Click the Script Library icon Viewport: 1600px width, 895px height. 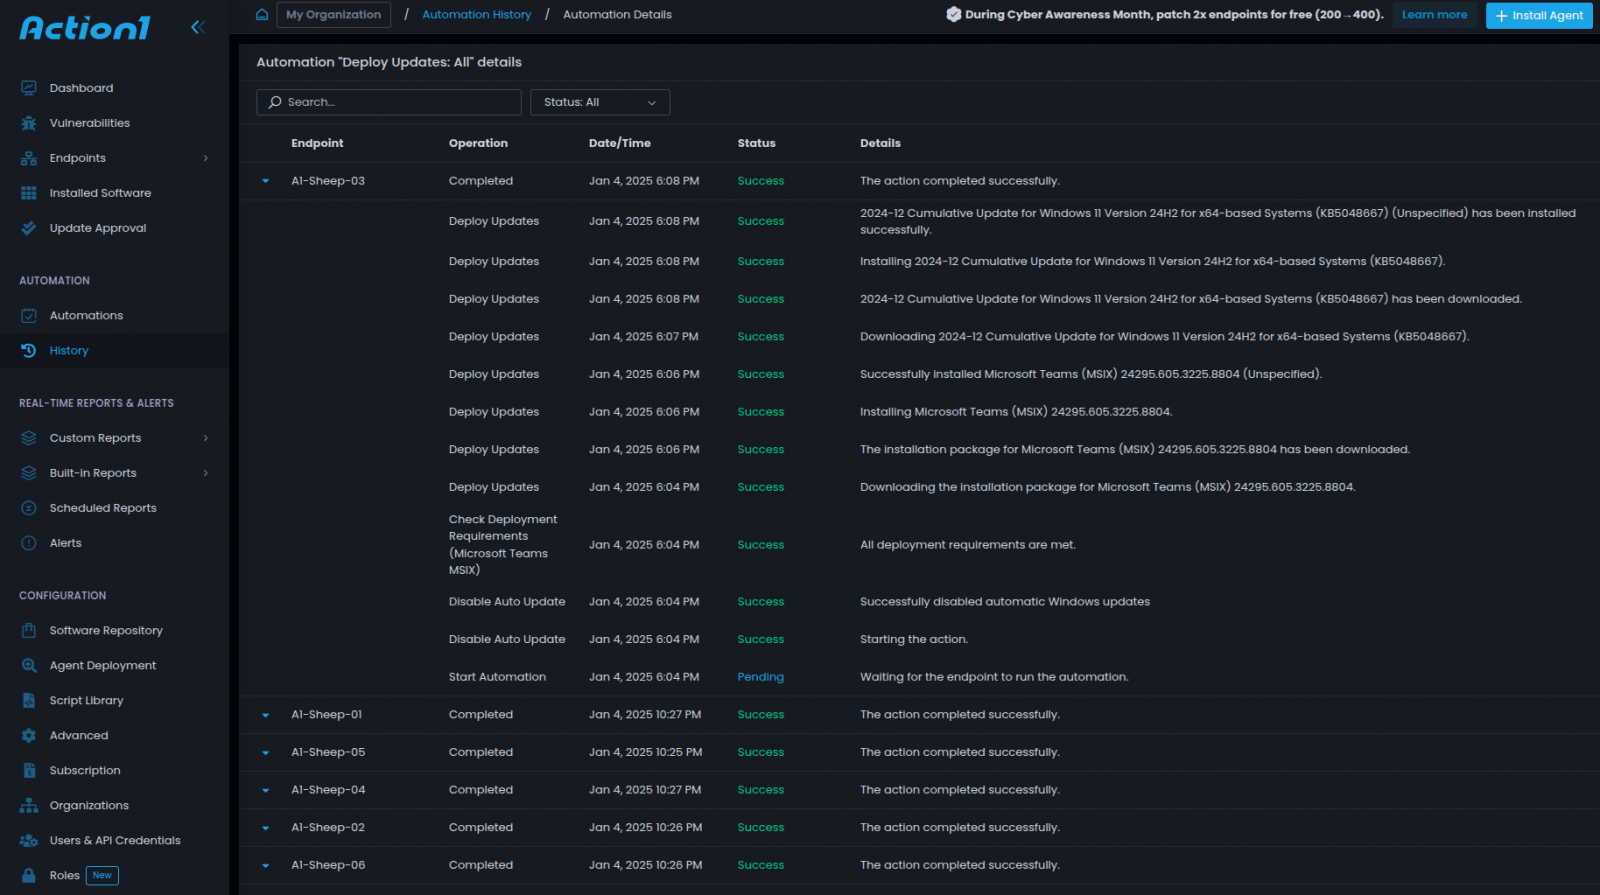[29, 700]
